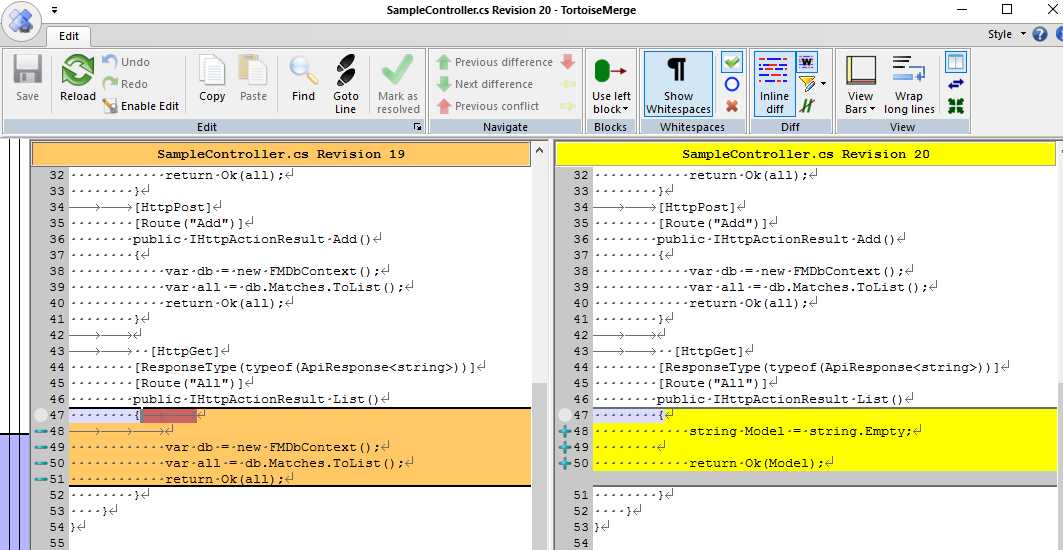Click right line 'string Model = string.Empty;'
Image resolution: width=1063 pixels, height=550 pixels.
pyautogui.click(x=801, y=431)
